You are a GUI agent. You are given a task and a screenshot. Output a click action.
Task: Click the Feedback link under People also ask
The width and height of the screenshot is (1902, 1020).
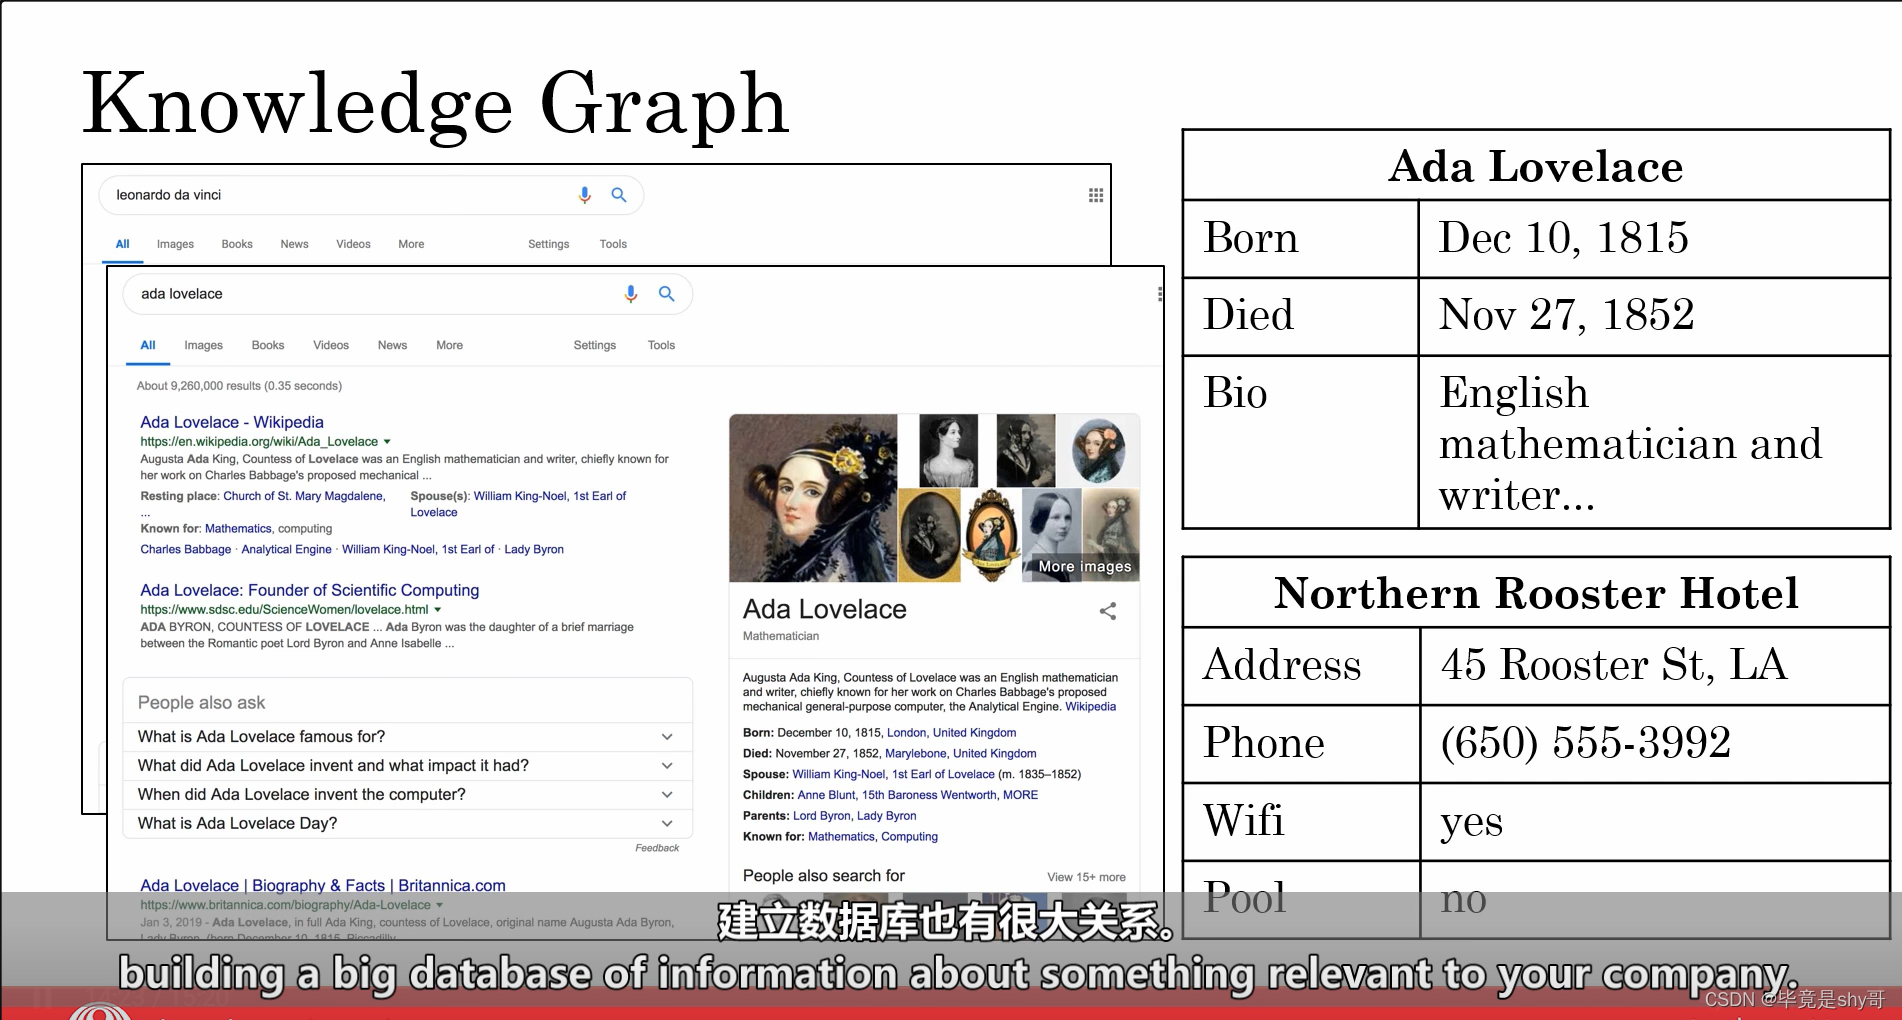coord(657,848)
